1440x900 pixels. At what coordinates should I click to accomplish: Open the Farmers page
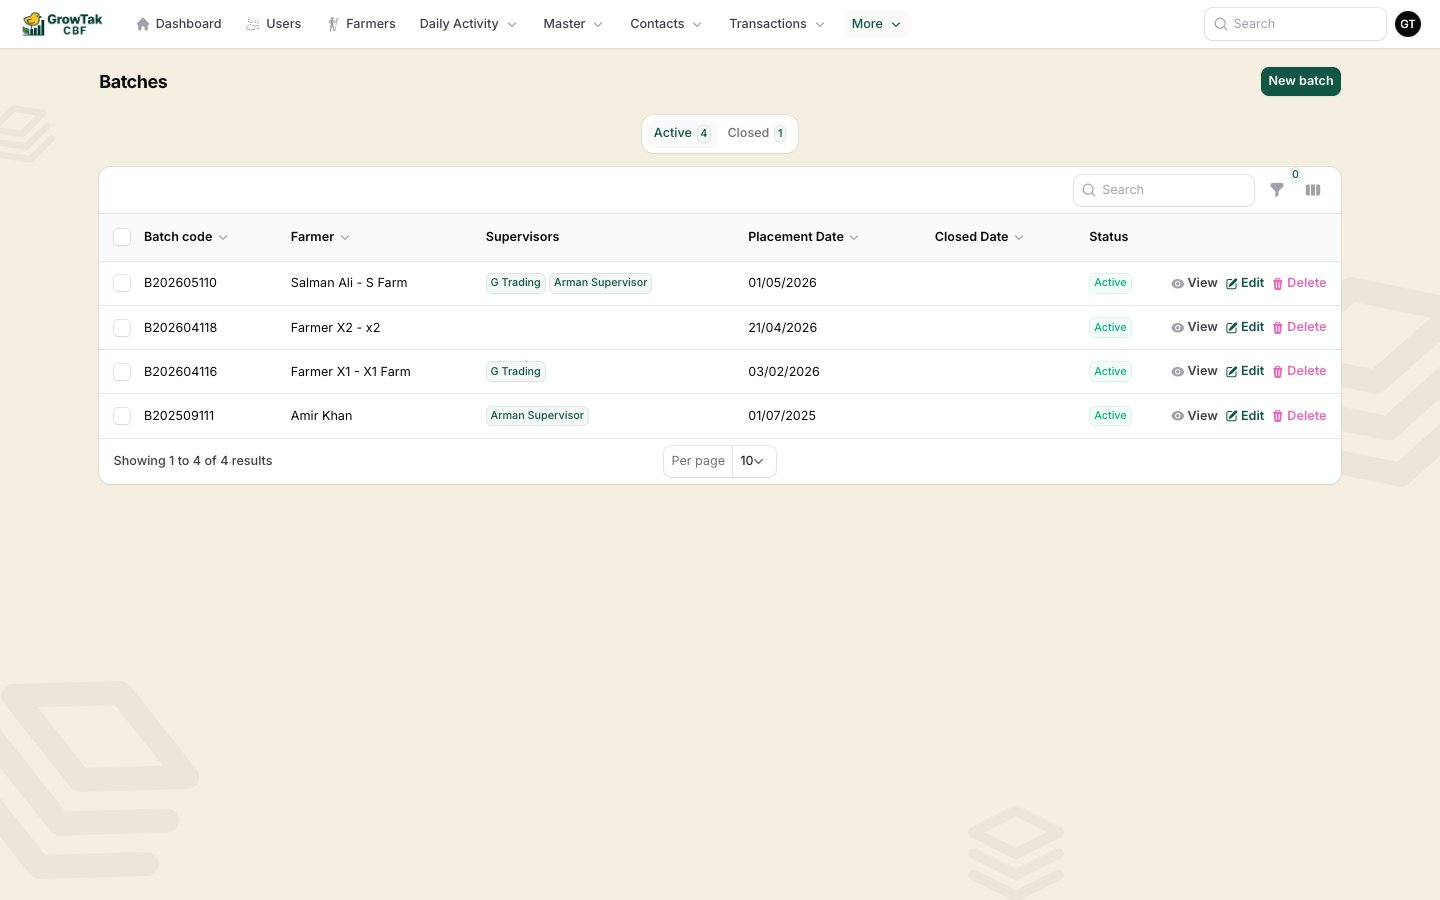tap(362, 24)
